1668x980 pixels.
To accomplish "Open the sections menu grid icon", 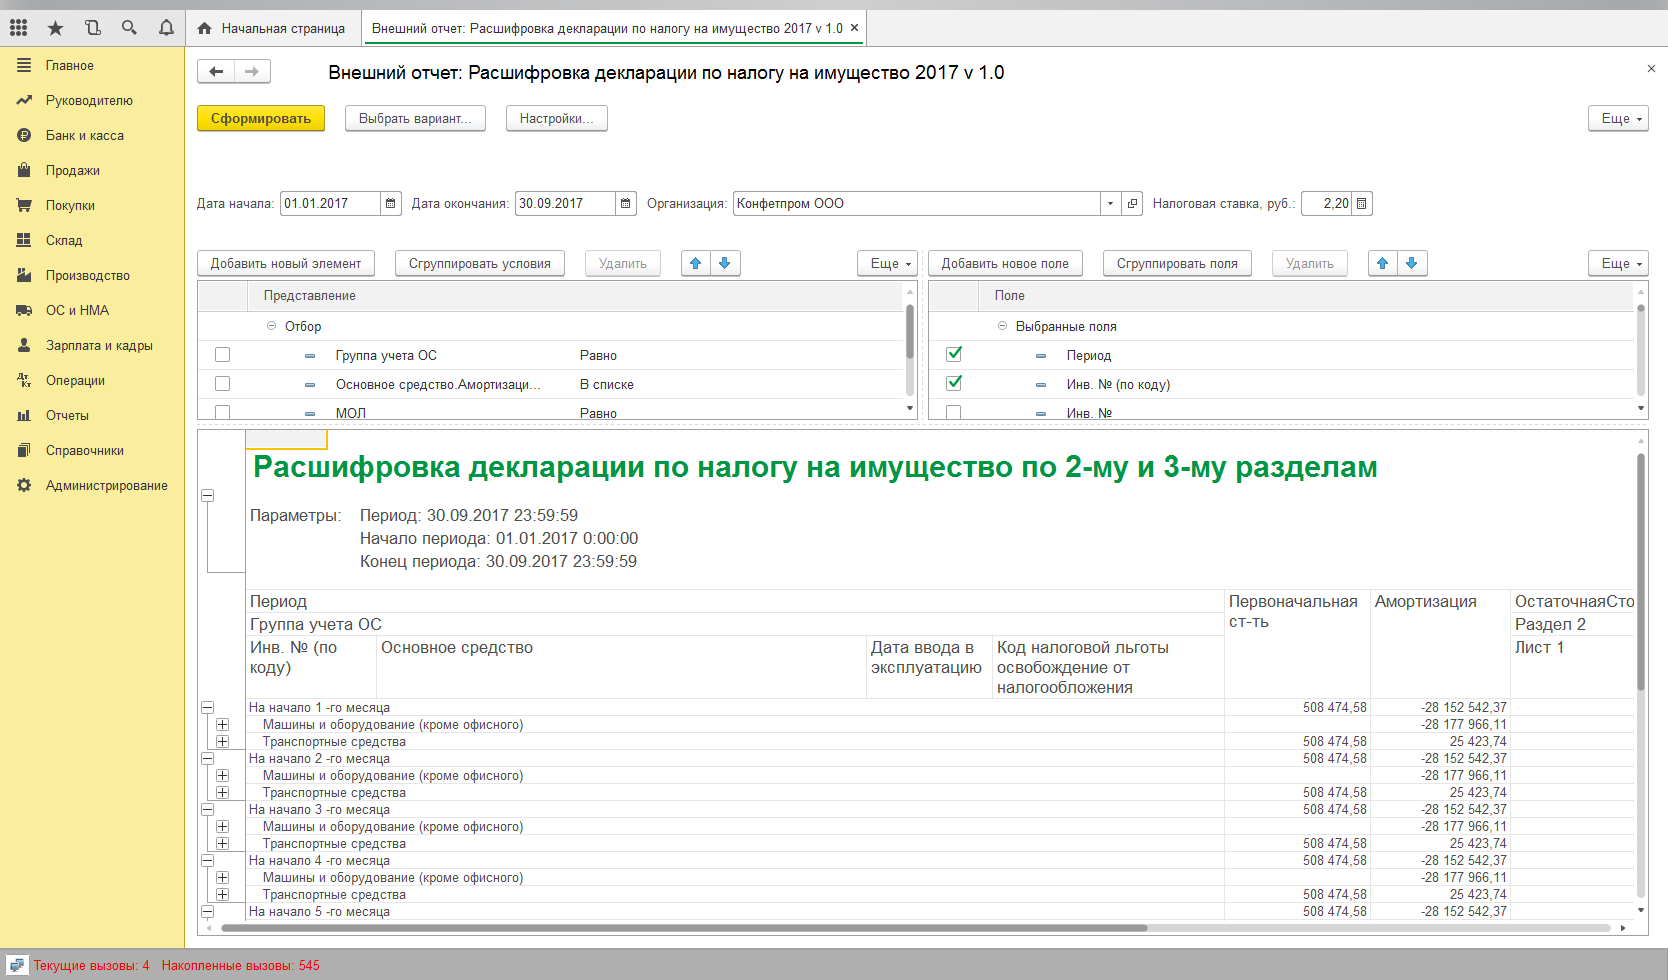I will [18, 28].
